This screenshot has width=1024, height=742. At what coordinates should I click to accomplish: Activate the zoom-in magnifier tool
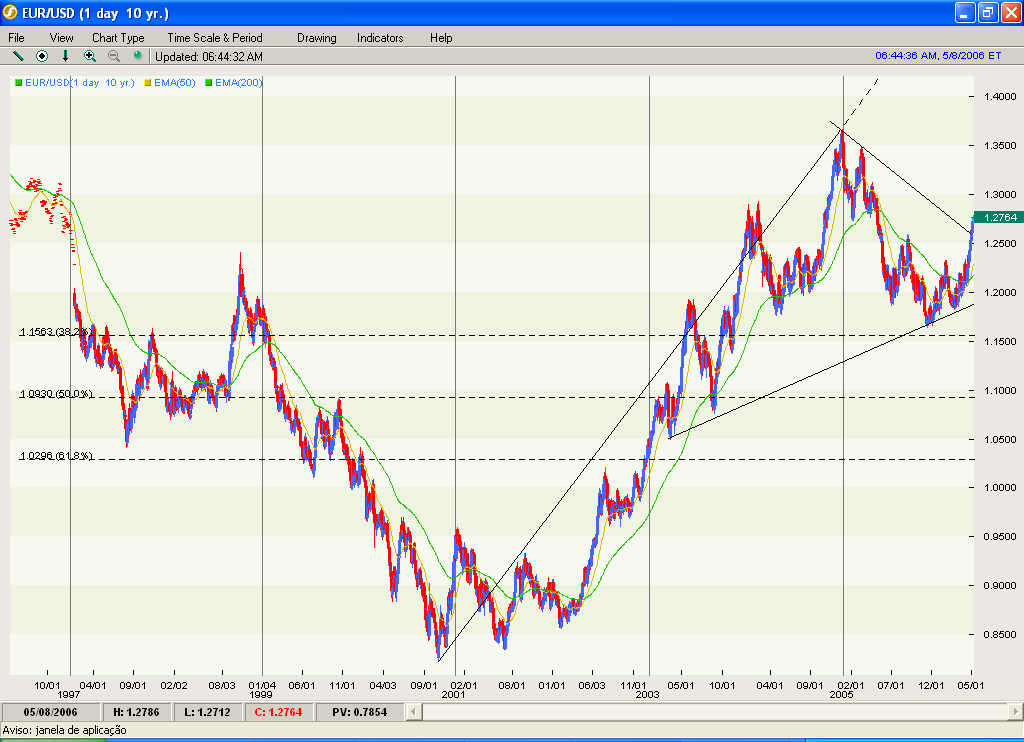click(89, 56)
